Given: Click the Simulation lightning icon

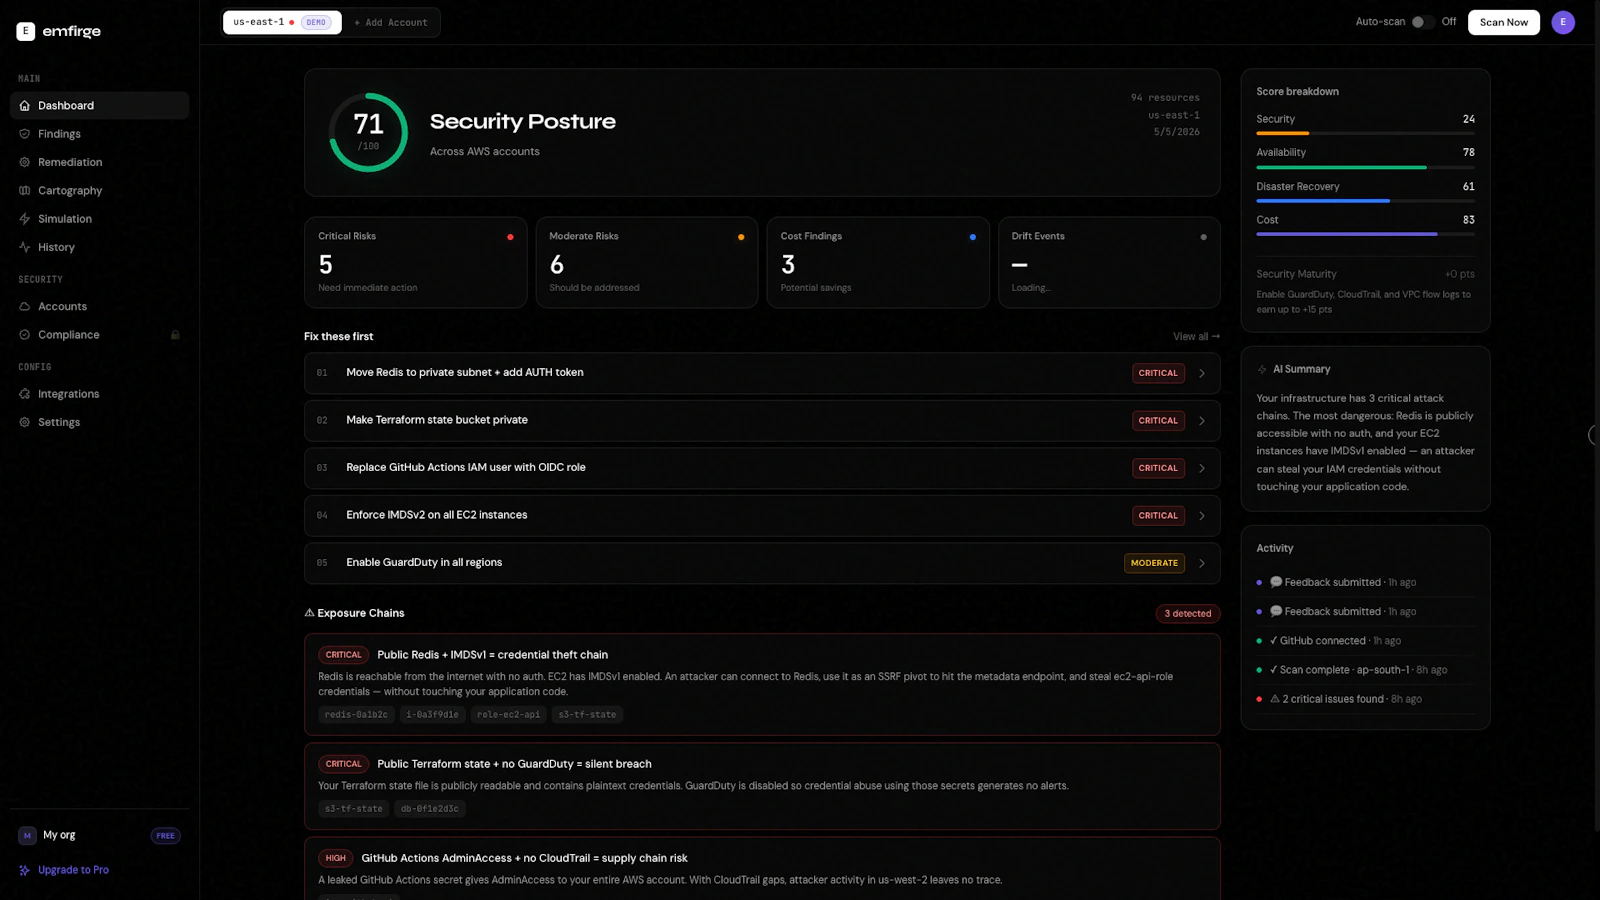Looking at the screenshot, I should 25,219.
